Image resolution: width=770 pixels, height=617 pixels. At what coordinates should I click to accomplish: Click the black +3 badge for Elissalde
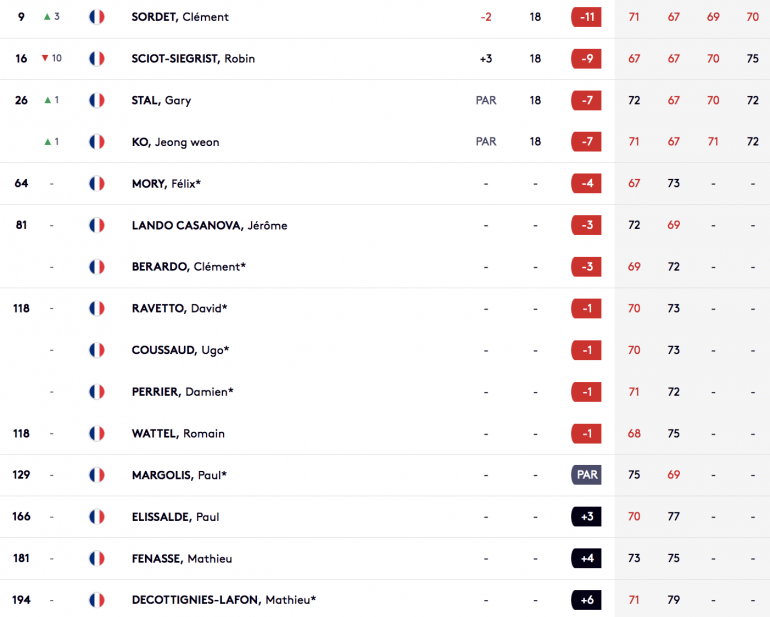pos(586,517)
